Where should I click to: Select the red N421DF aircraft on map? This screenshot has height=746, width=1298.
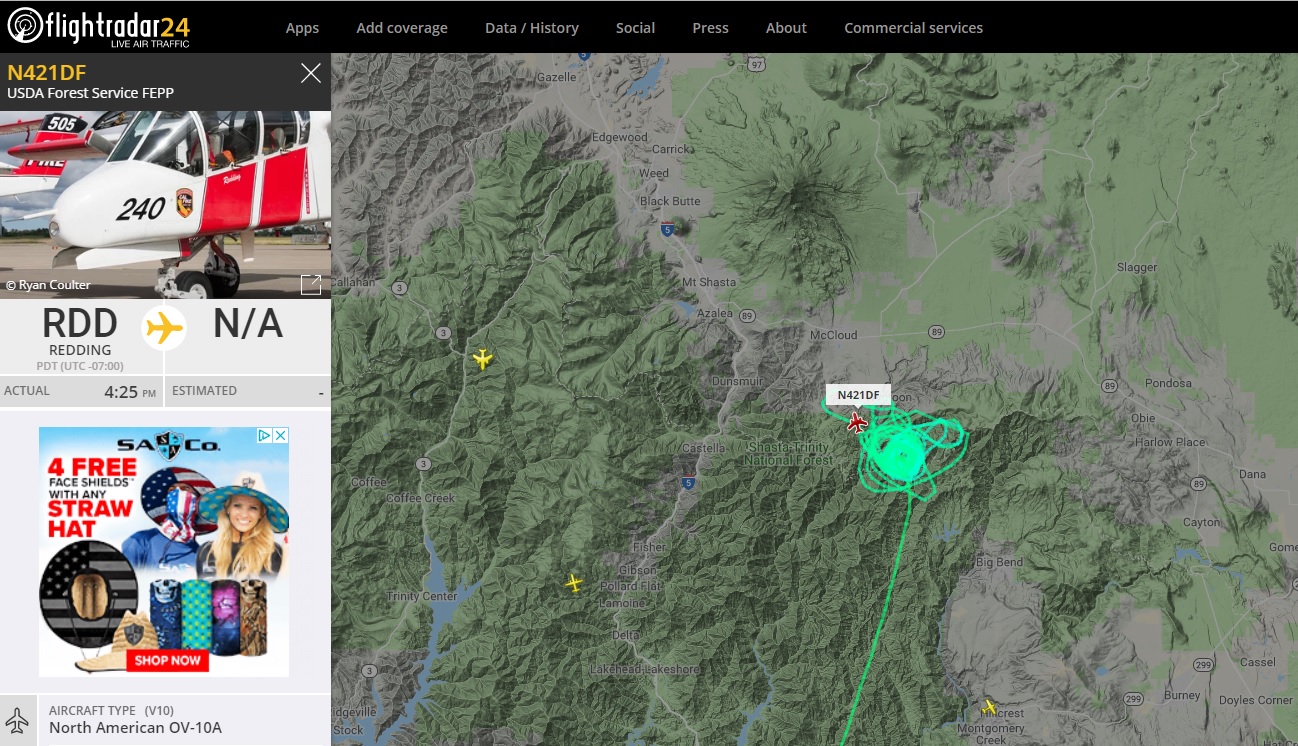[857, 422]
